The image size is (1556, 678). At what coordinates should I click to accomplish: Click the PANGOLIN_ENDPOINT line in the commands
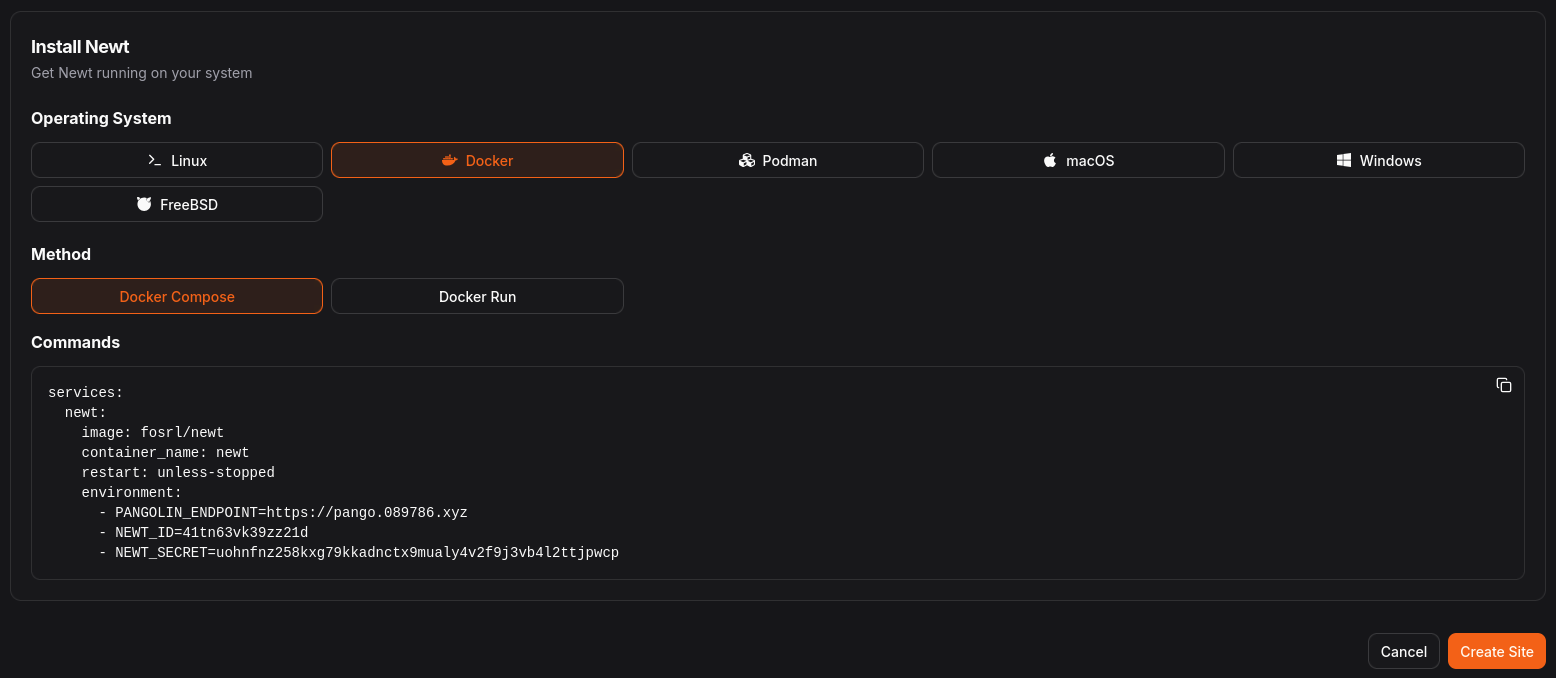tap(283, 513)
